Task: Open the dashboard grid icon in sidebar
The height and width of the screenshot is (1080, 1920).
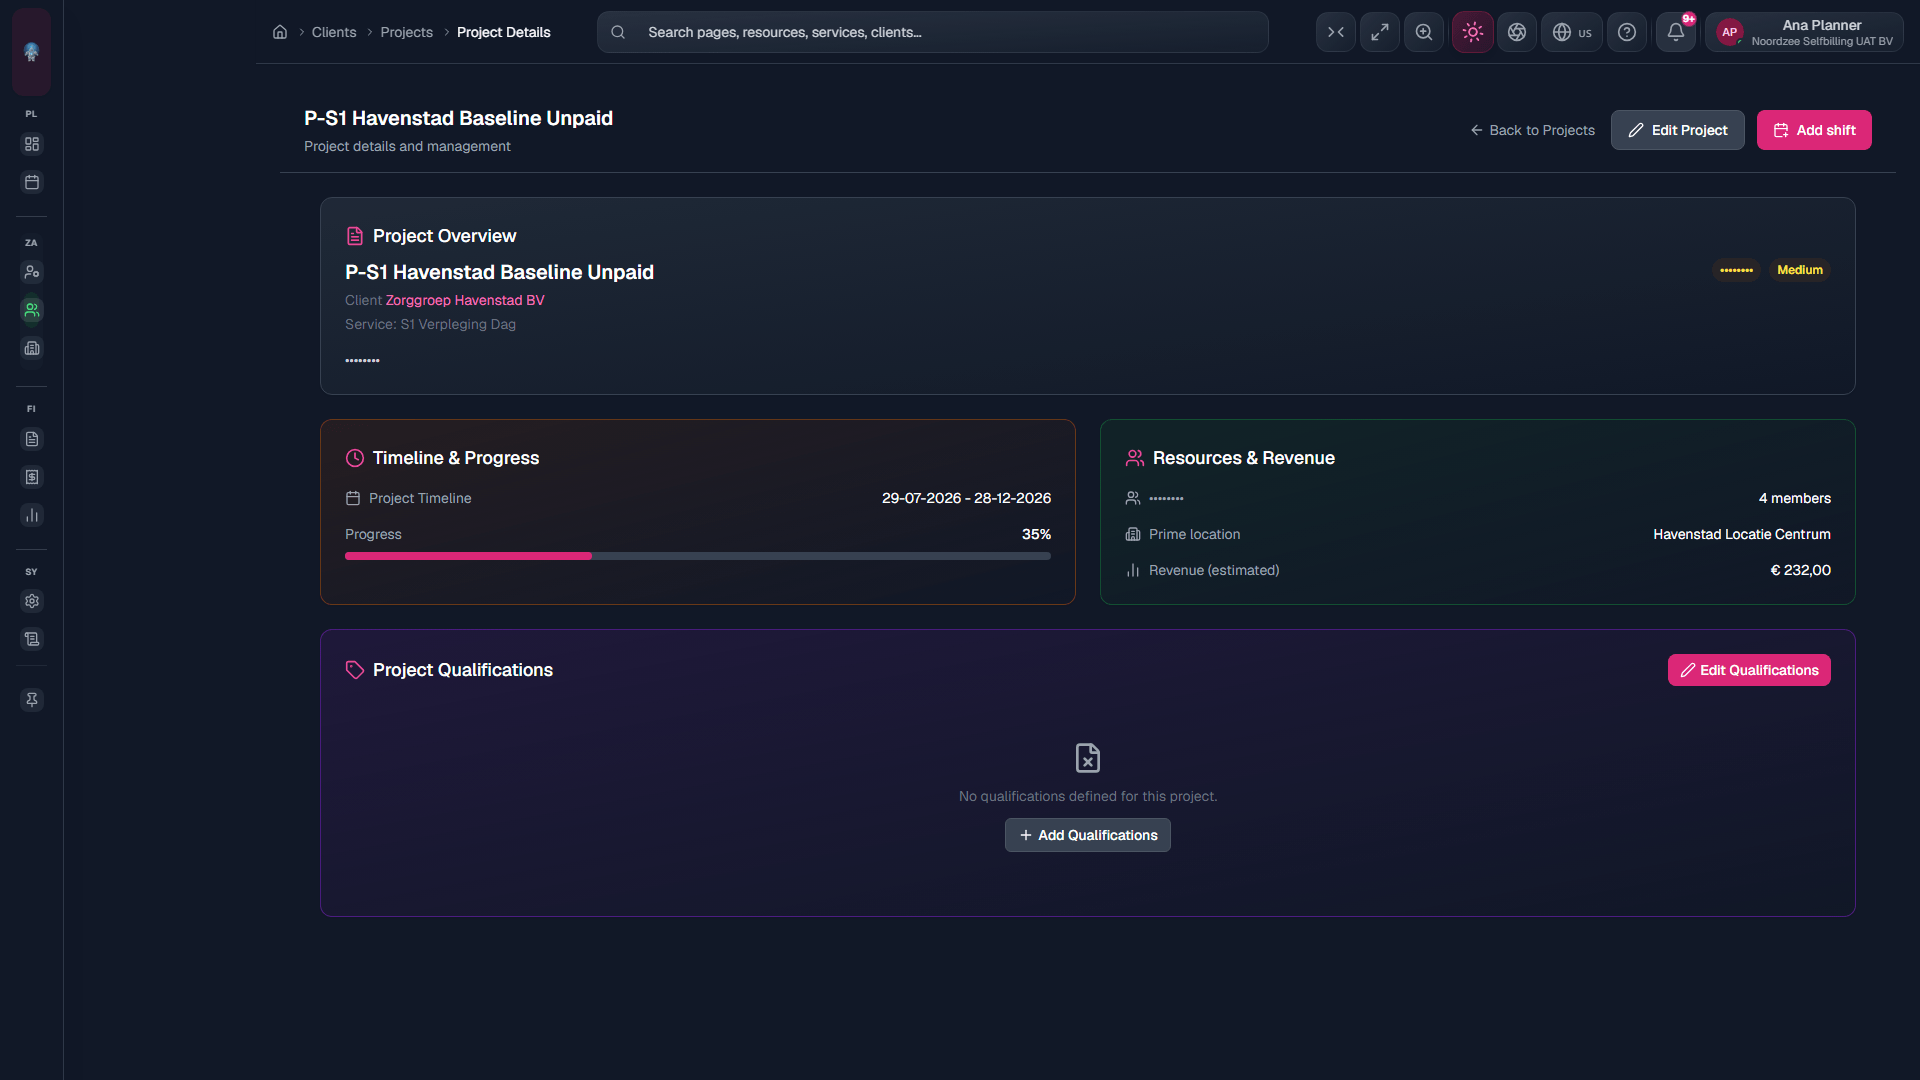Action: pos(32,144)
